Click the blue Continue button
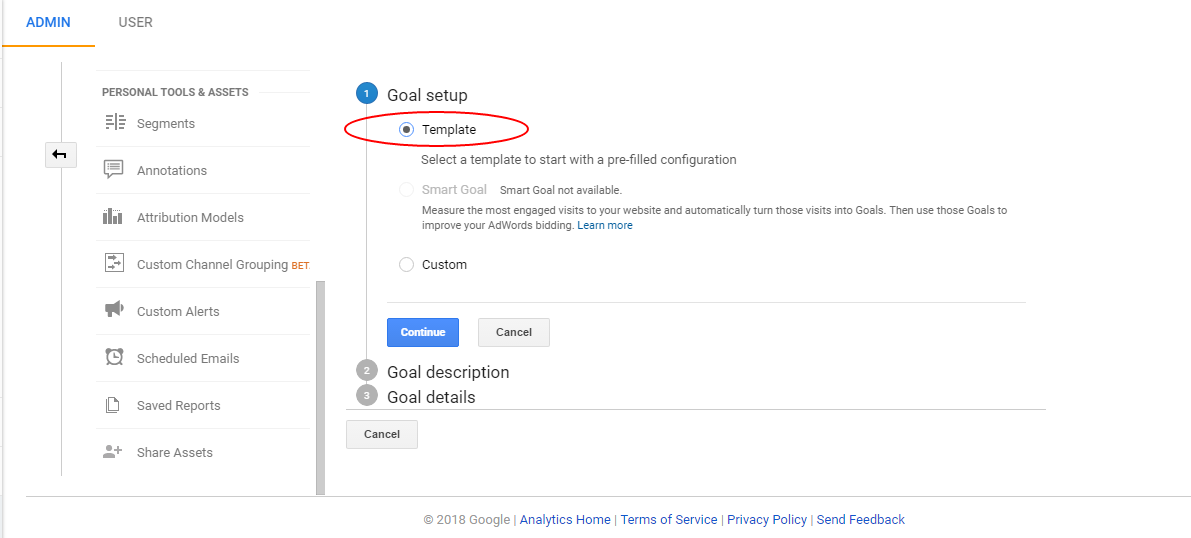The width and height of the screenshot is (1191, 538). (423, 332)
